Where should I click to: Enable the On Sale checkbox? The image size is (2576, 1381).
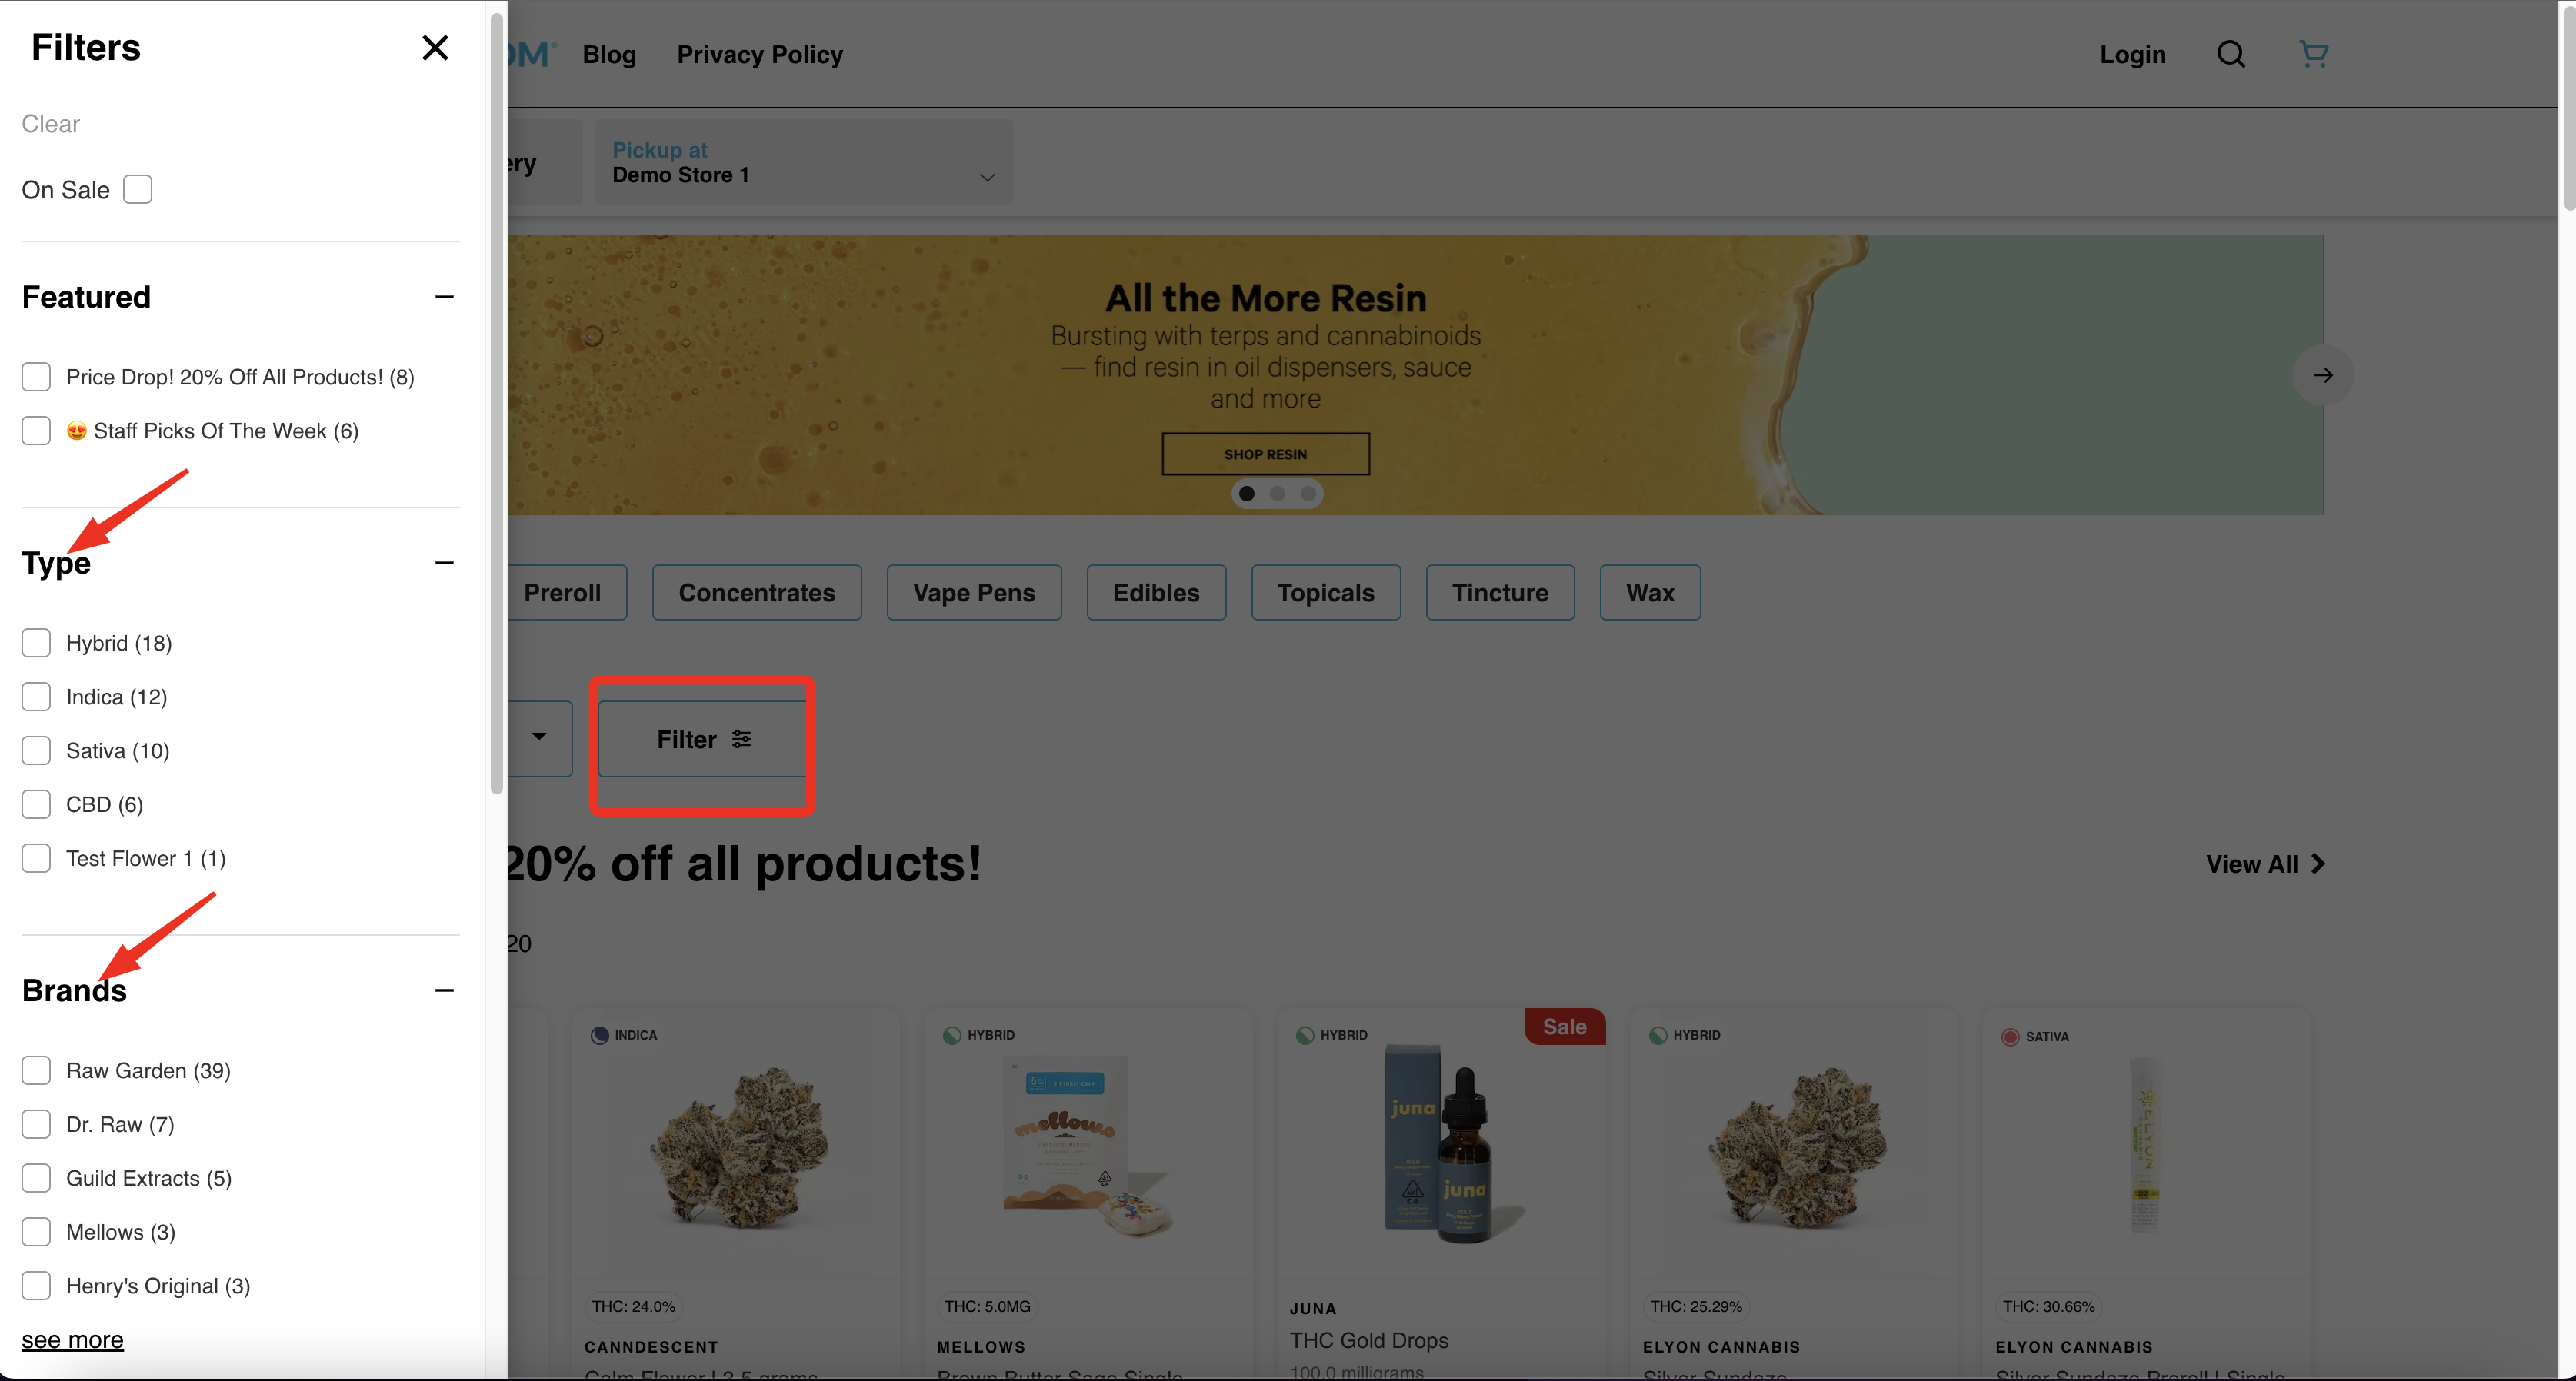pyautogui.click(x=138, y=190)
